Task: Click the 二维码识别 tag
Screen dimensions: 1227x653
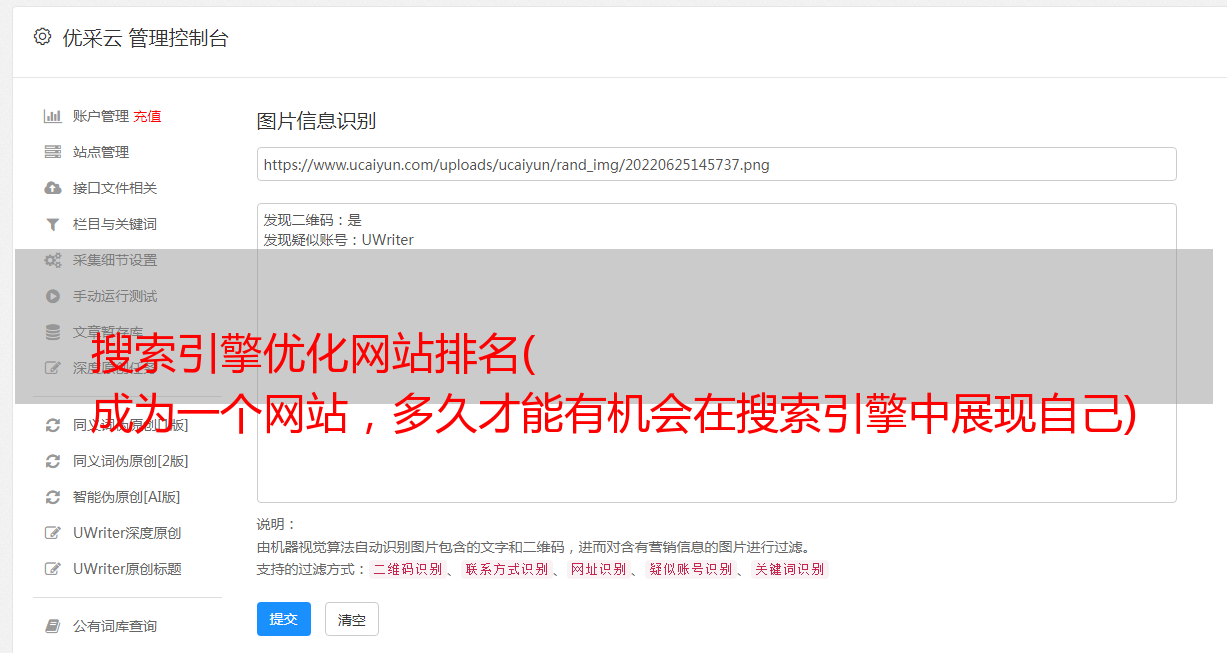Action: tap(407, 569)
